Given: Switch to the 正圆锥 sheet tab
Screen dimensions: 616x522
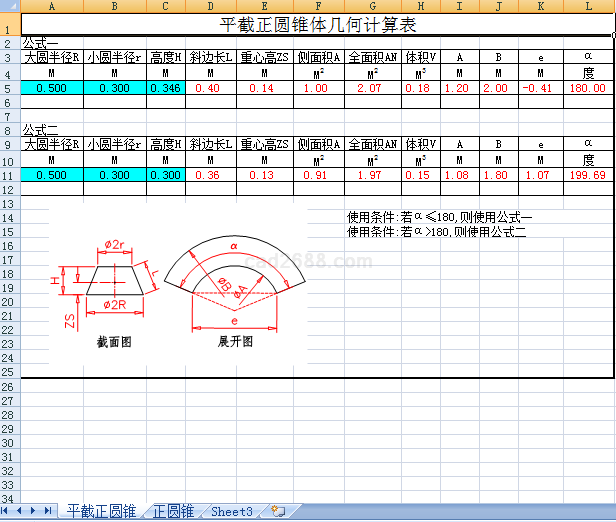Looking at the screenshot, I should (173, 511).
